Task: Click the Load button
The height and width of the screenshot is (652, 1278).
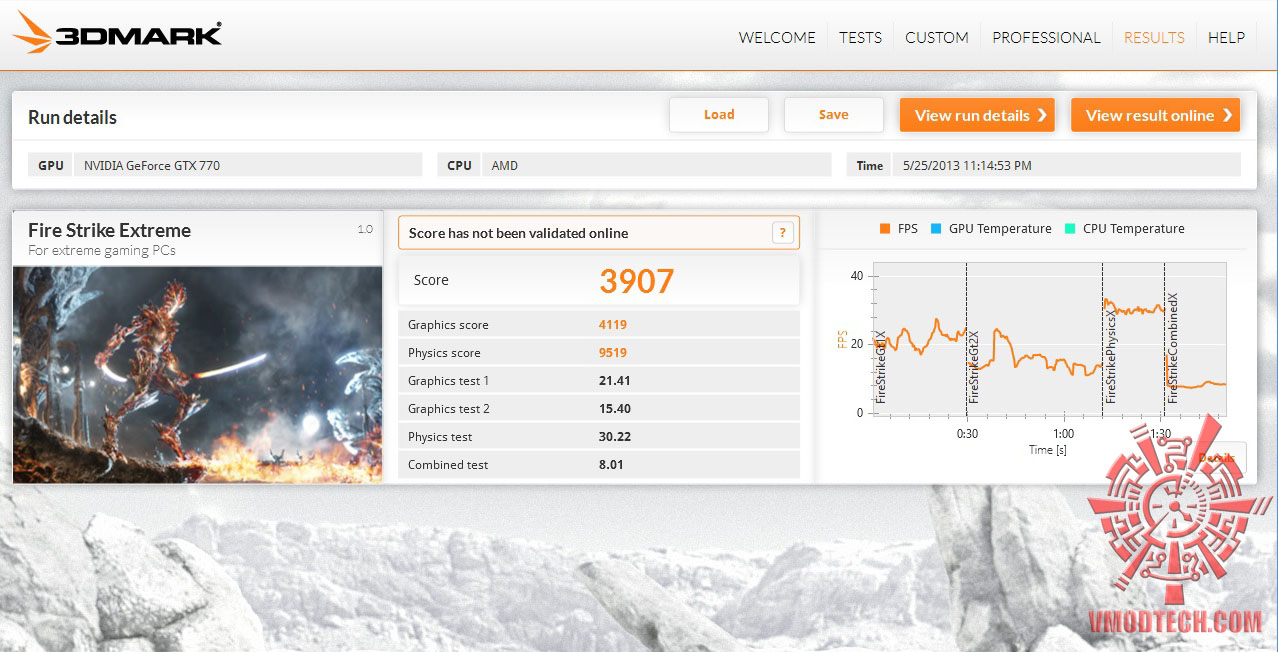Action: pyautogui.click(x=719, y=115)
